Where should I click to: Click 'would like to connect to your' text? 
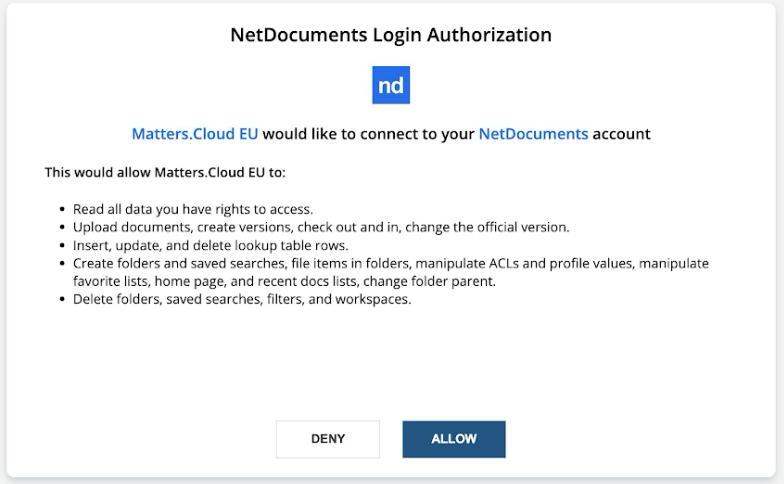(368, 134)
